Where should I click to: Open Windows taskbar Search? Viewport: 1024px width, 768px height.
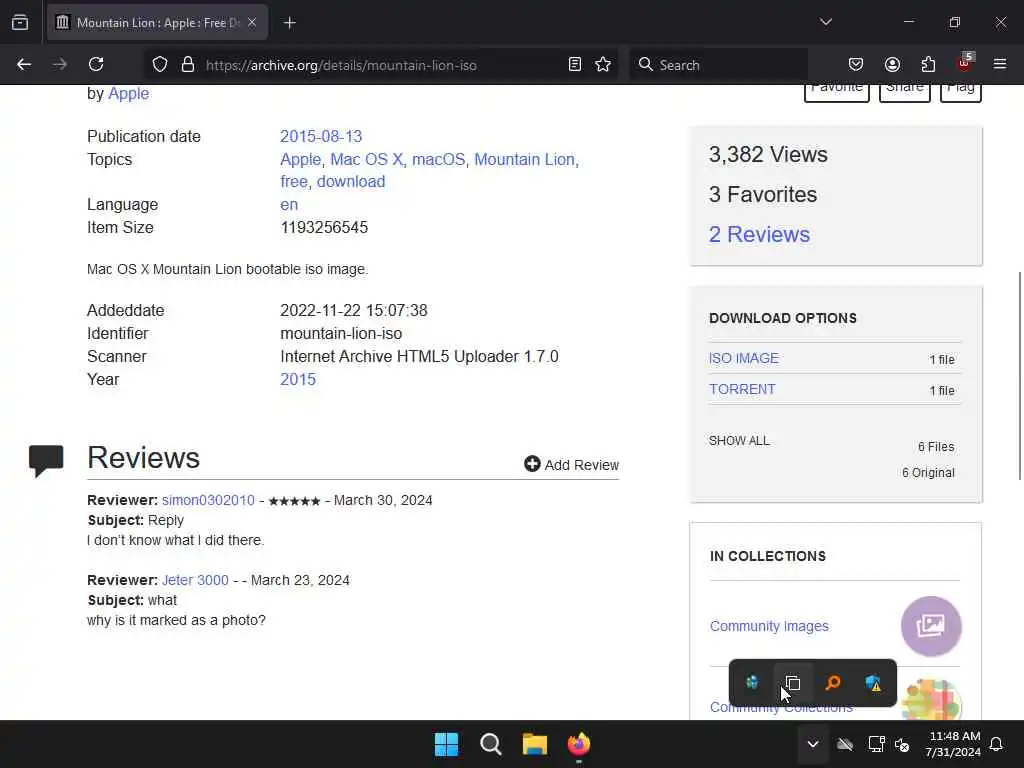coord(490,744)
